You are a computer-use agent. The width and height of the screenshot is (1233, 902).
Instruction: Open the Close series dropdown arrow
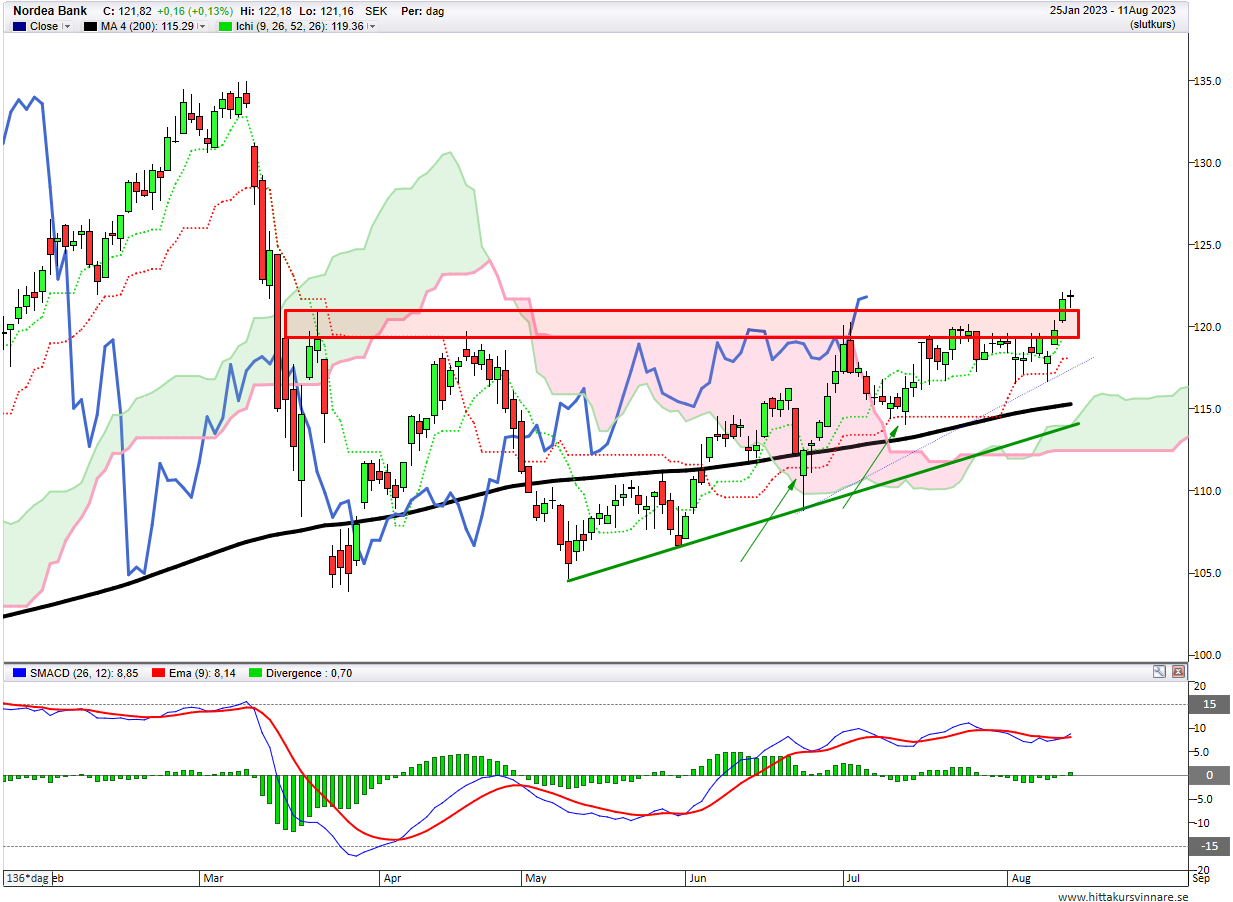pyautogui.click(x=67, y=27)
